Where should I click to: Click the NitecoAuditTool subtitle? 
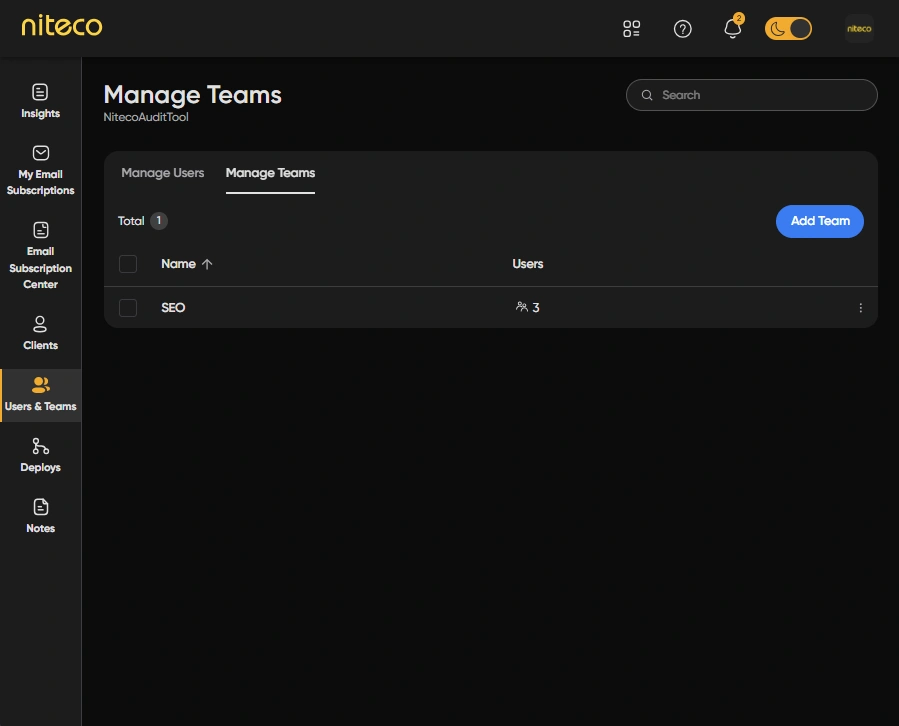tap(146, 117)
